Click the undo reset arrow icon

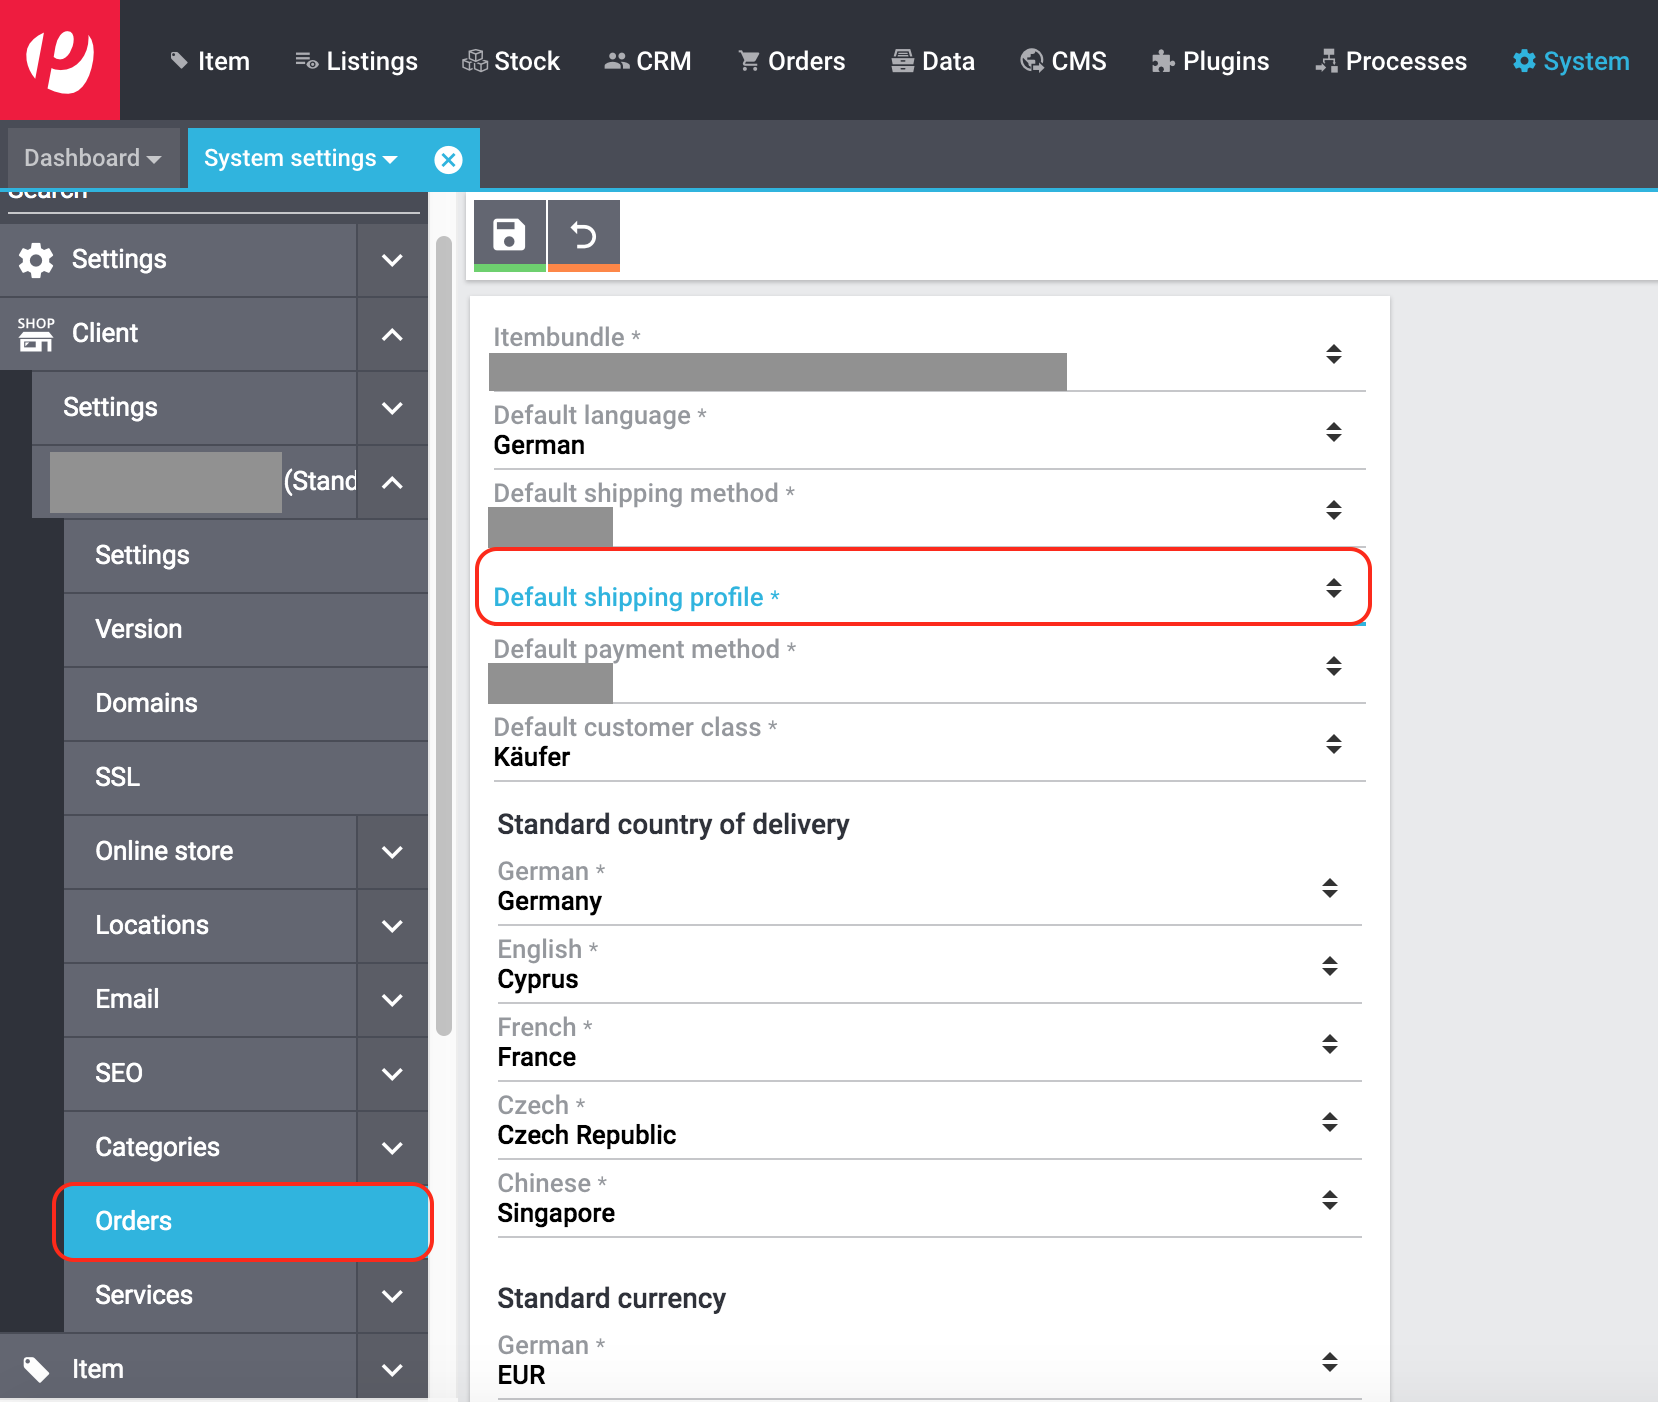tap(584, 236)
